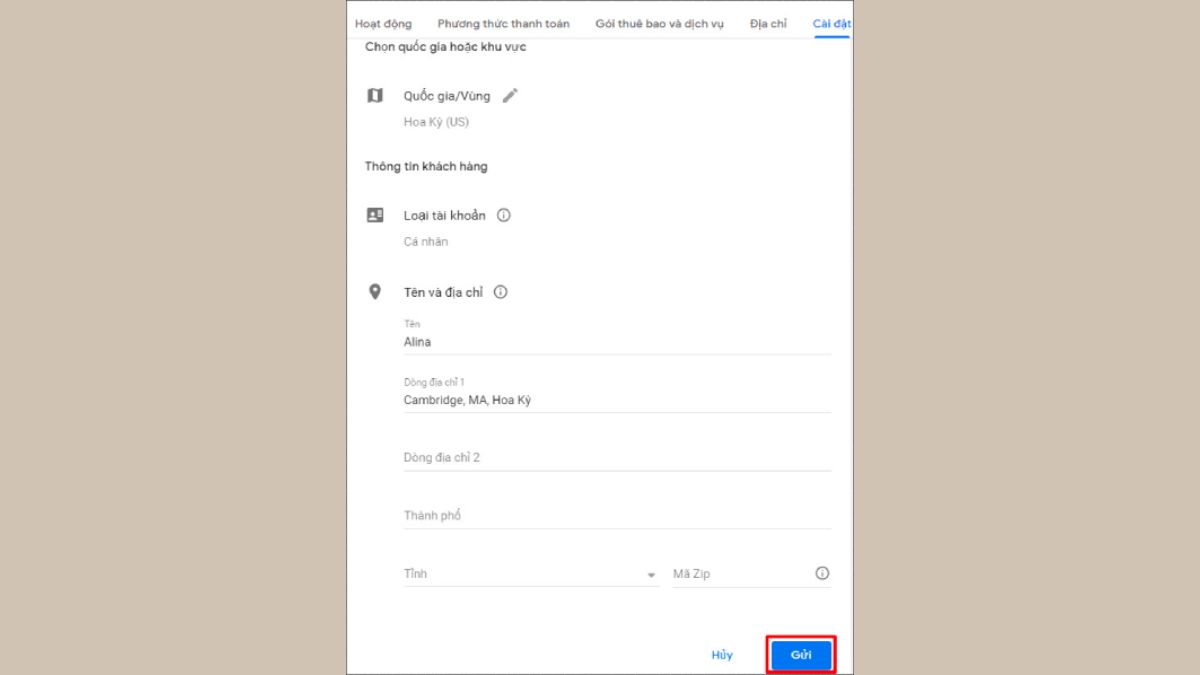Image resolution: width=1200 pixels, height=675 pixels.
Task: Click the empty Dòng địa chỉ 2 field
Action: 616,458
